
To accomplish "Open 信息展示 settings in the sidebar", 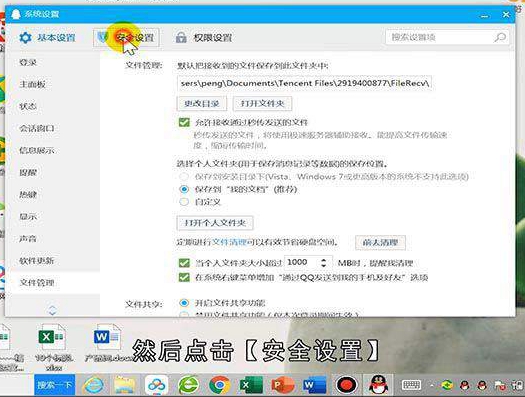I will 36,151.
